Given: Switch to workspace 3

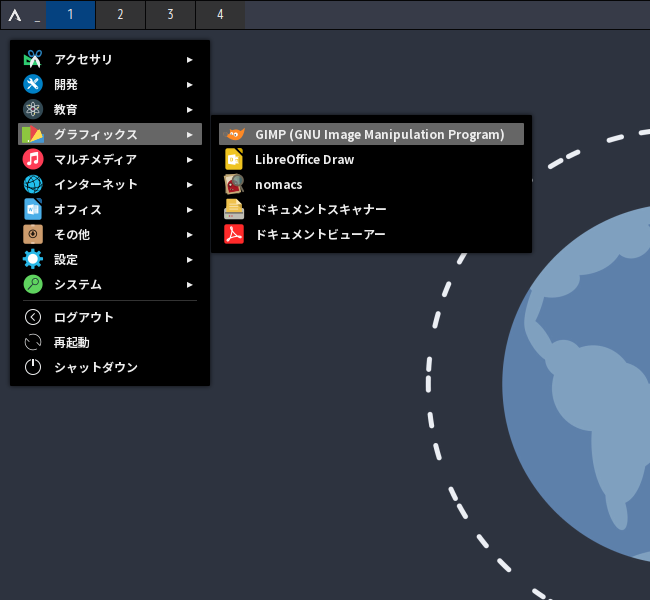Looking at the screenshot, I should pyautogui.click(x=170, y=15).
